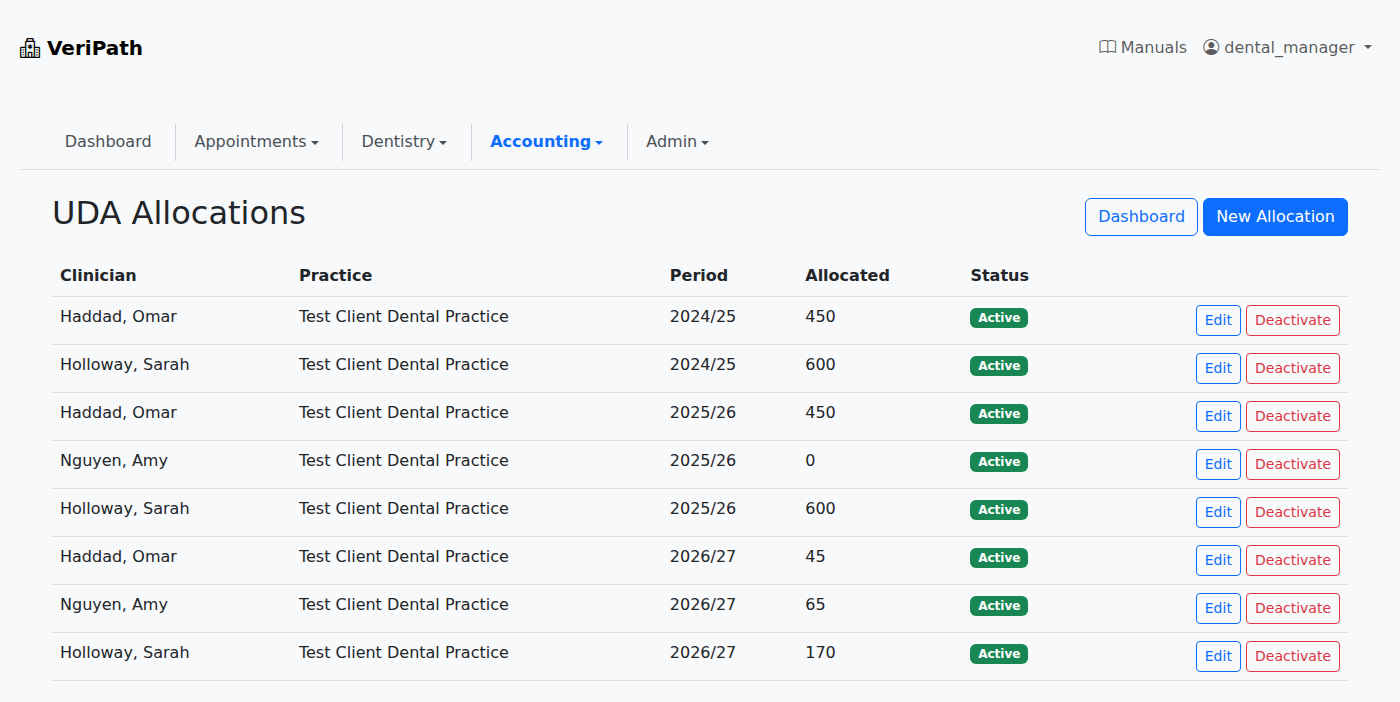The image size is (1400, 702).
Task: Deactivate Nguyen, Amy 2025/26 allocation
Action: [x=1293, y=464]
